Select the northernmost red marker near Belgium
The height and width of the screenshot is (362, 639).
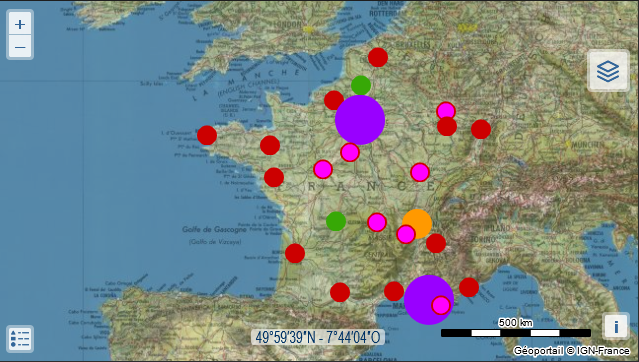pos(378,57)
